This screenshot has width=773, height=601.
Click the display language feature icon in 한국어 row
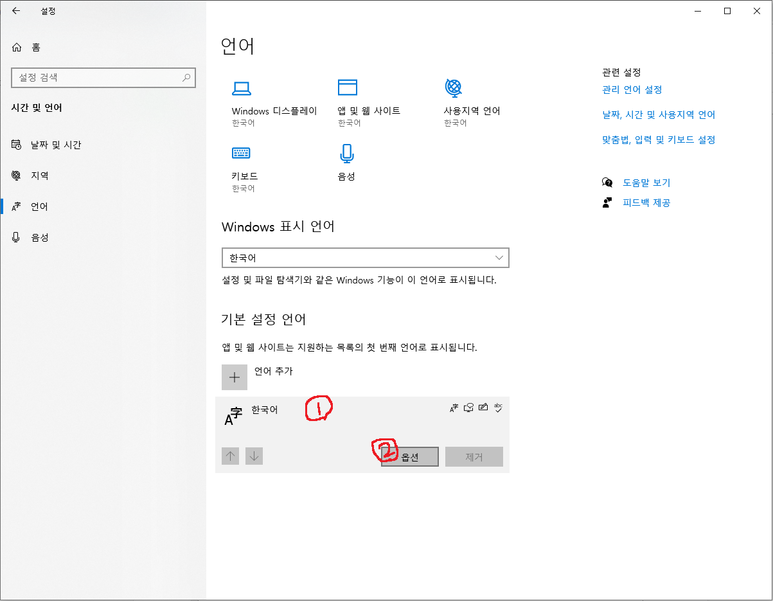(454, 408)
